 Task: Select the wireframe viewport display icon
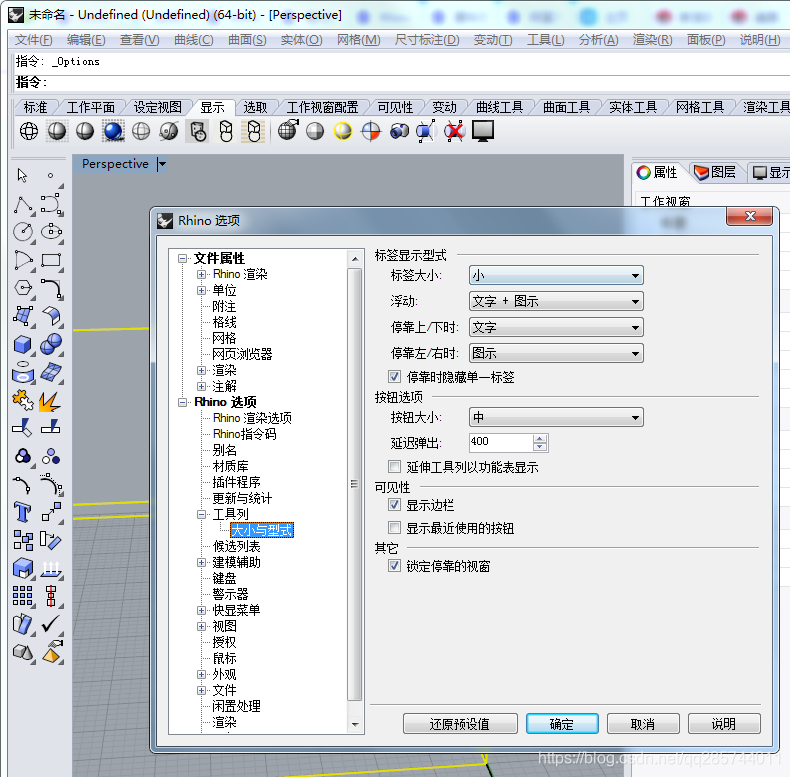click(29, 132)
